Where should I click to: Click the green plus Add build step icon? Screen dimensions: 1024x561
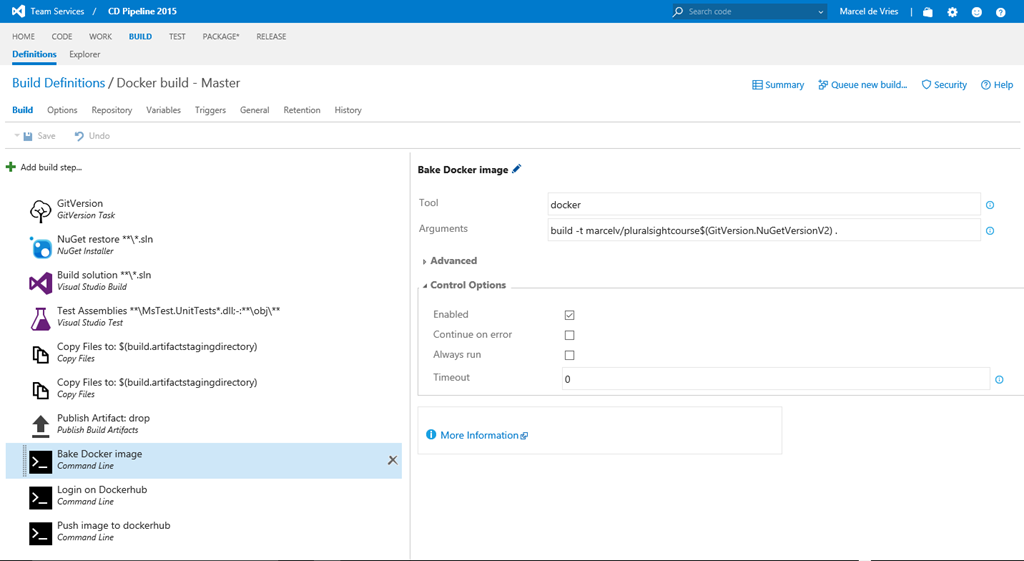[x=11, y=167]
